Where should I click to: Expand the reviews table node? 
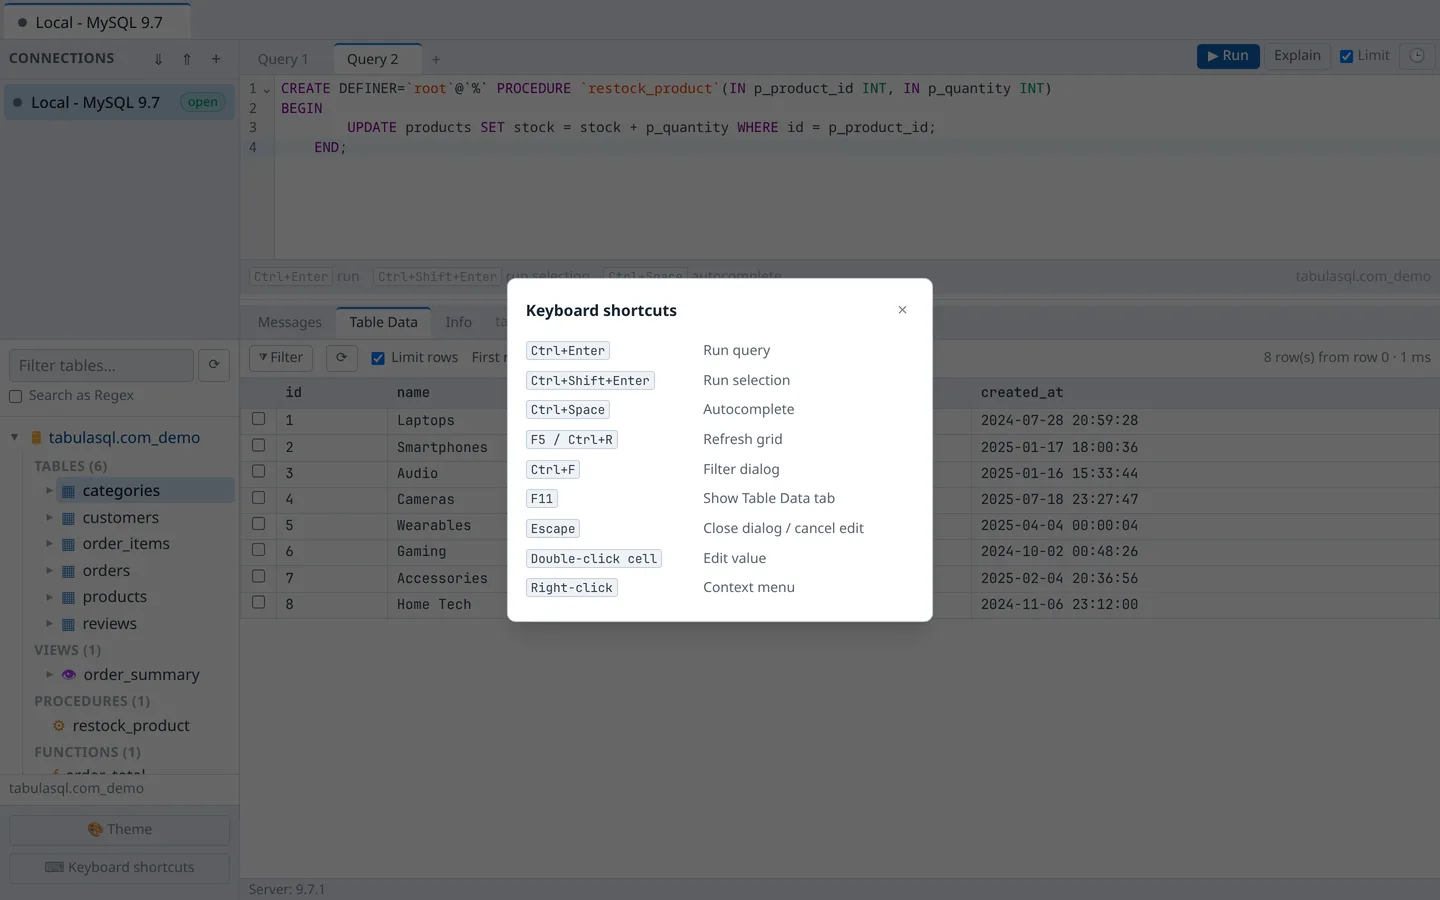tap(49, 623)
